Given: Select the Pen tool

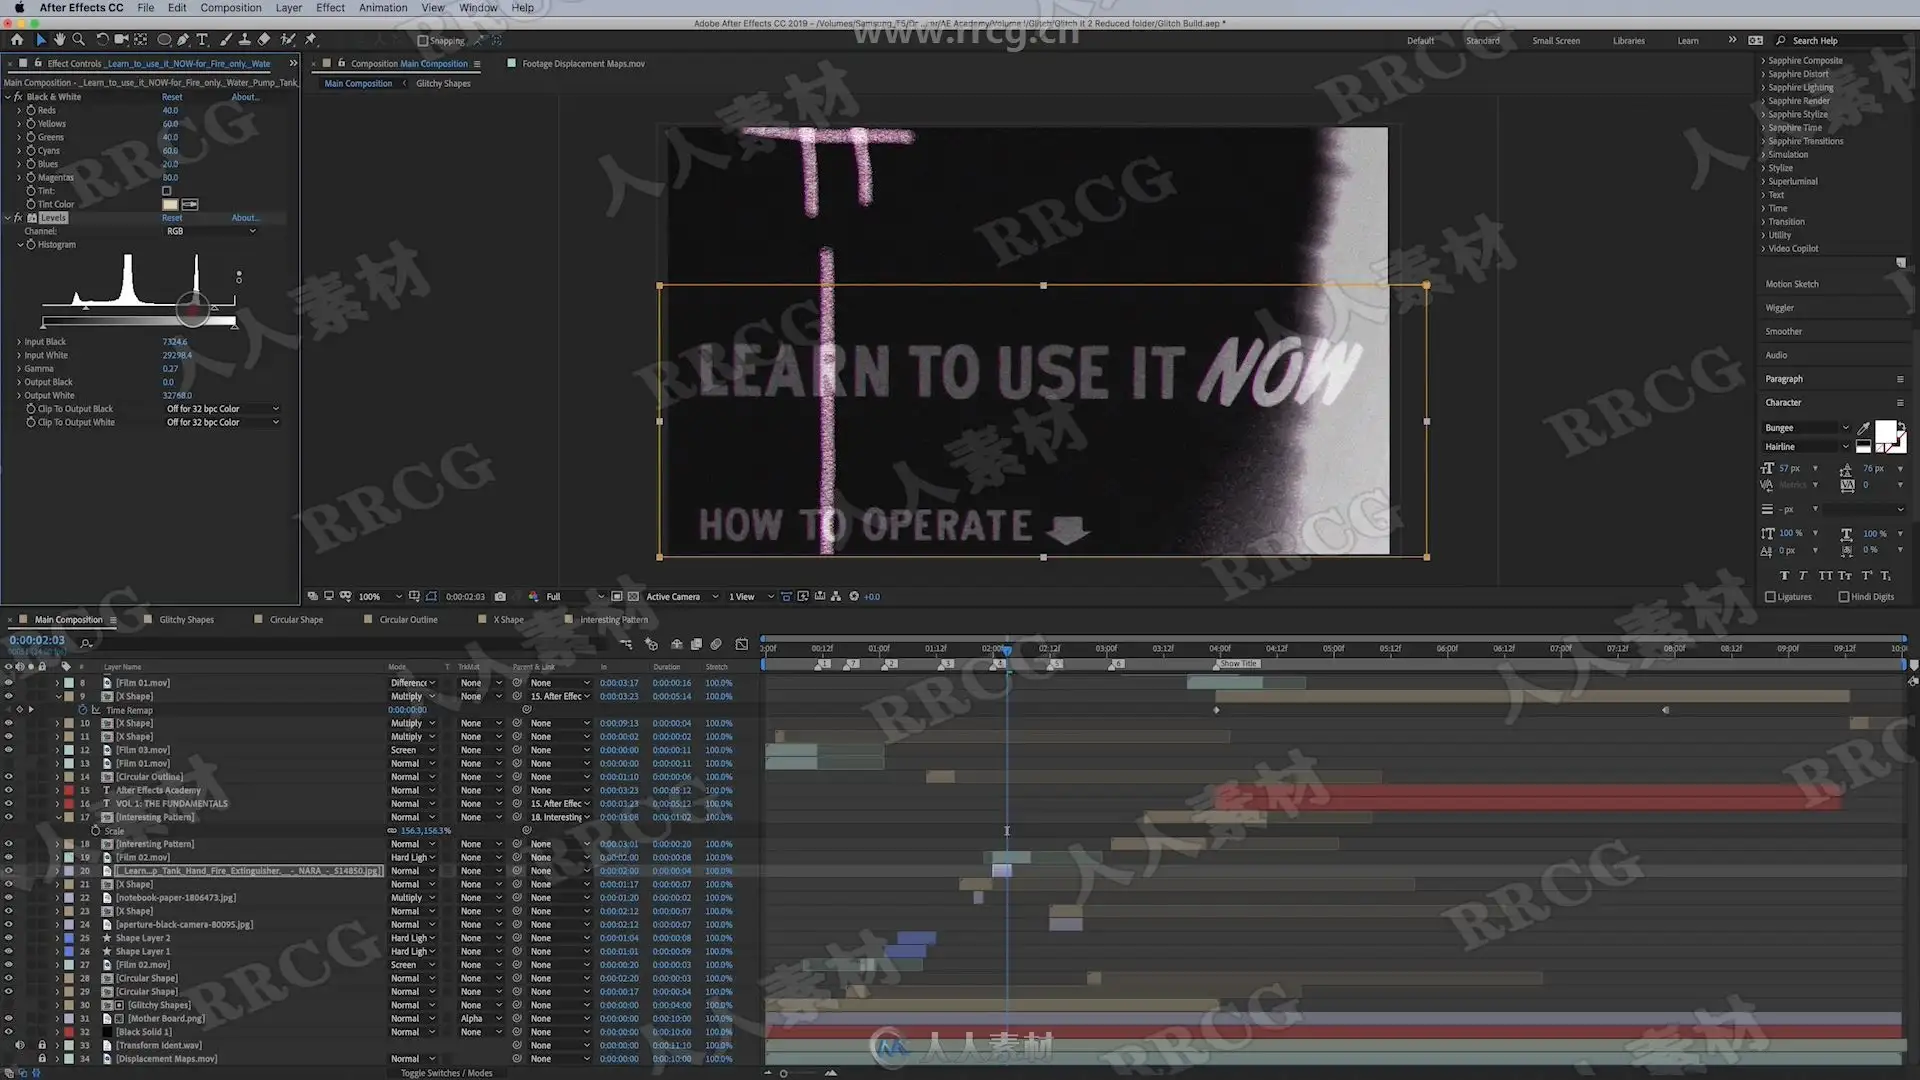Looking at the screenshot, I should pos(183,40).
